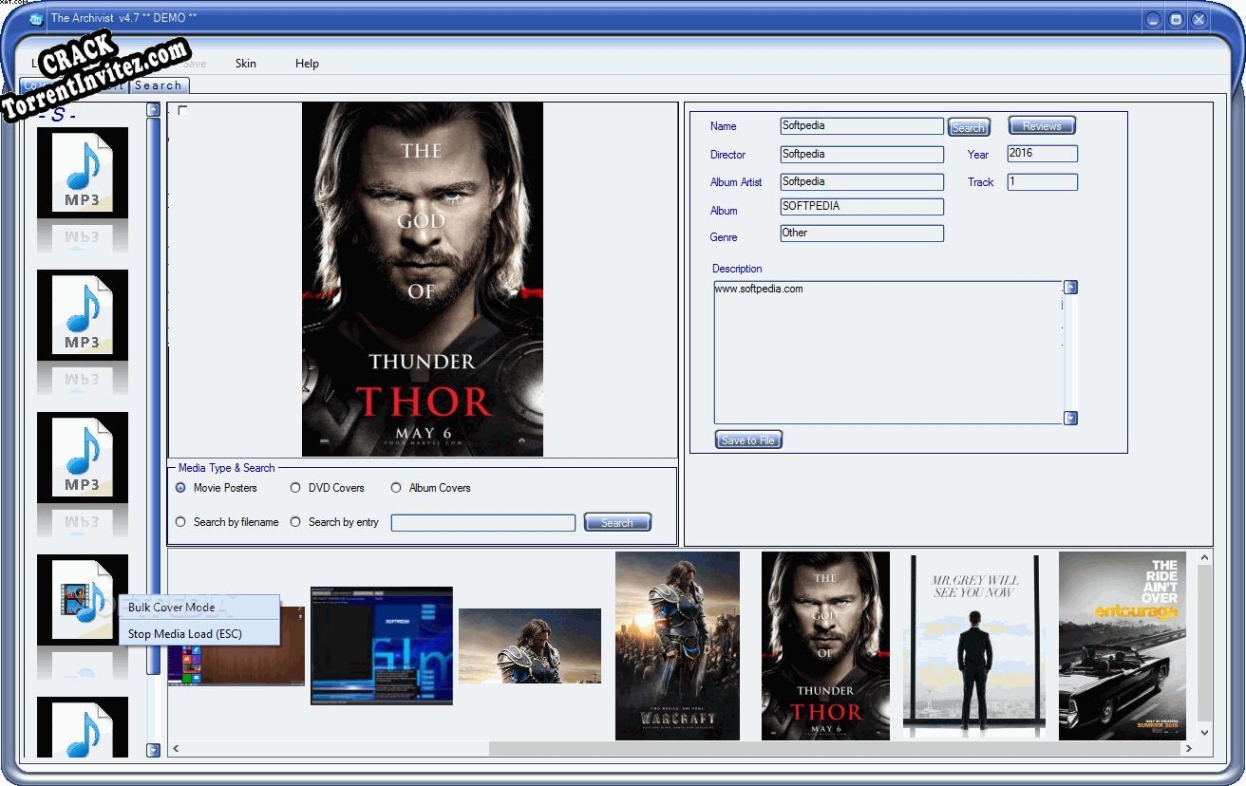
Task: Open the Skin menu
Action: (x=245, y=63)
